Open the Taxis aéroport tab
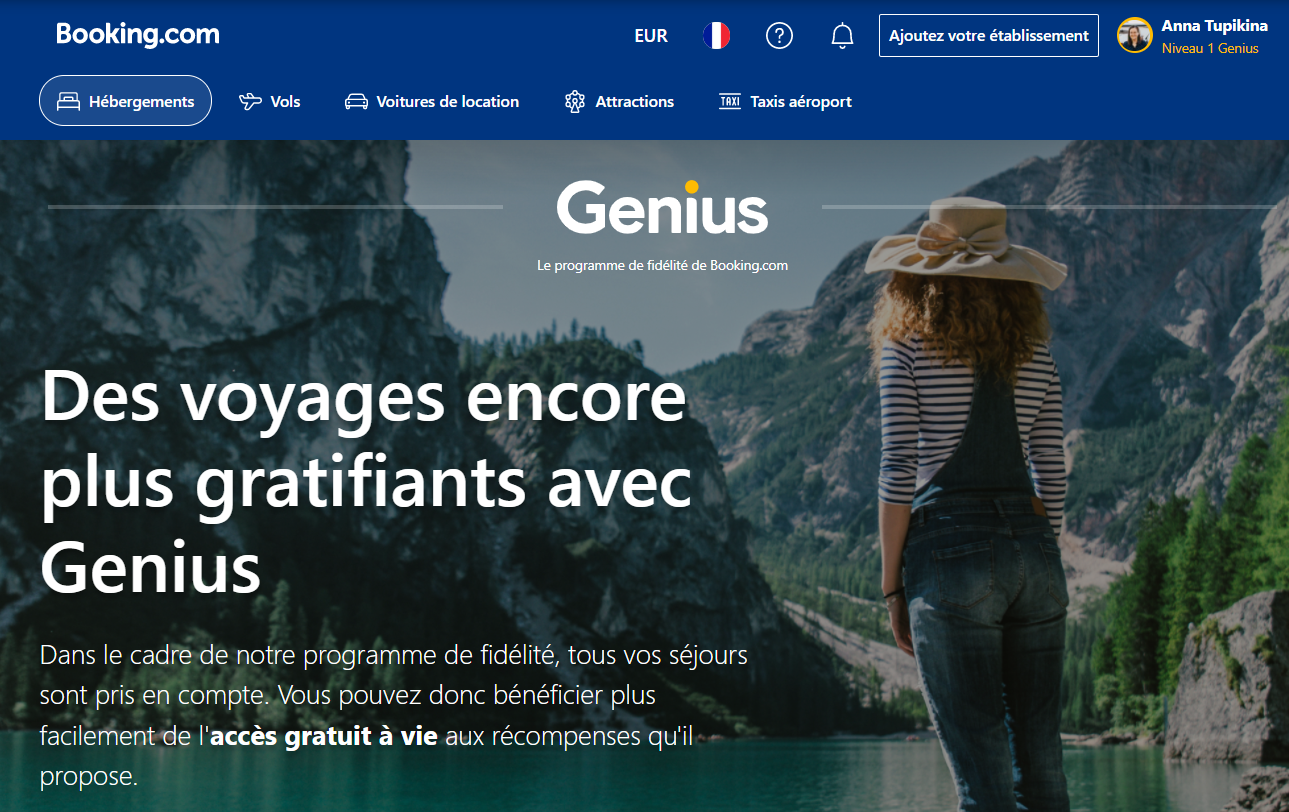This screenshot has height=812, width=1289. (785, 101)
